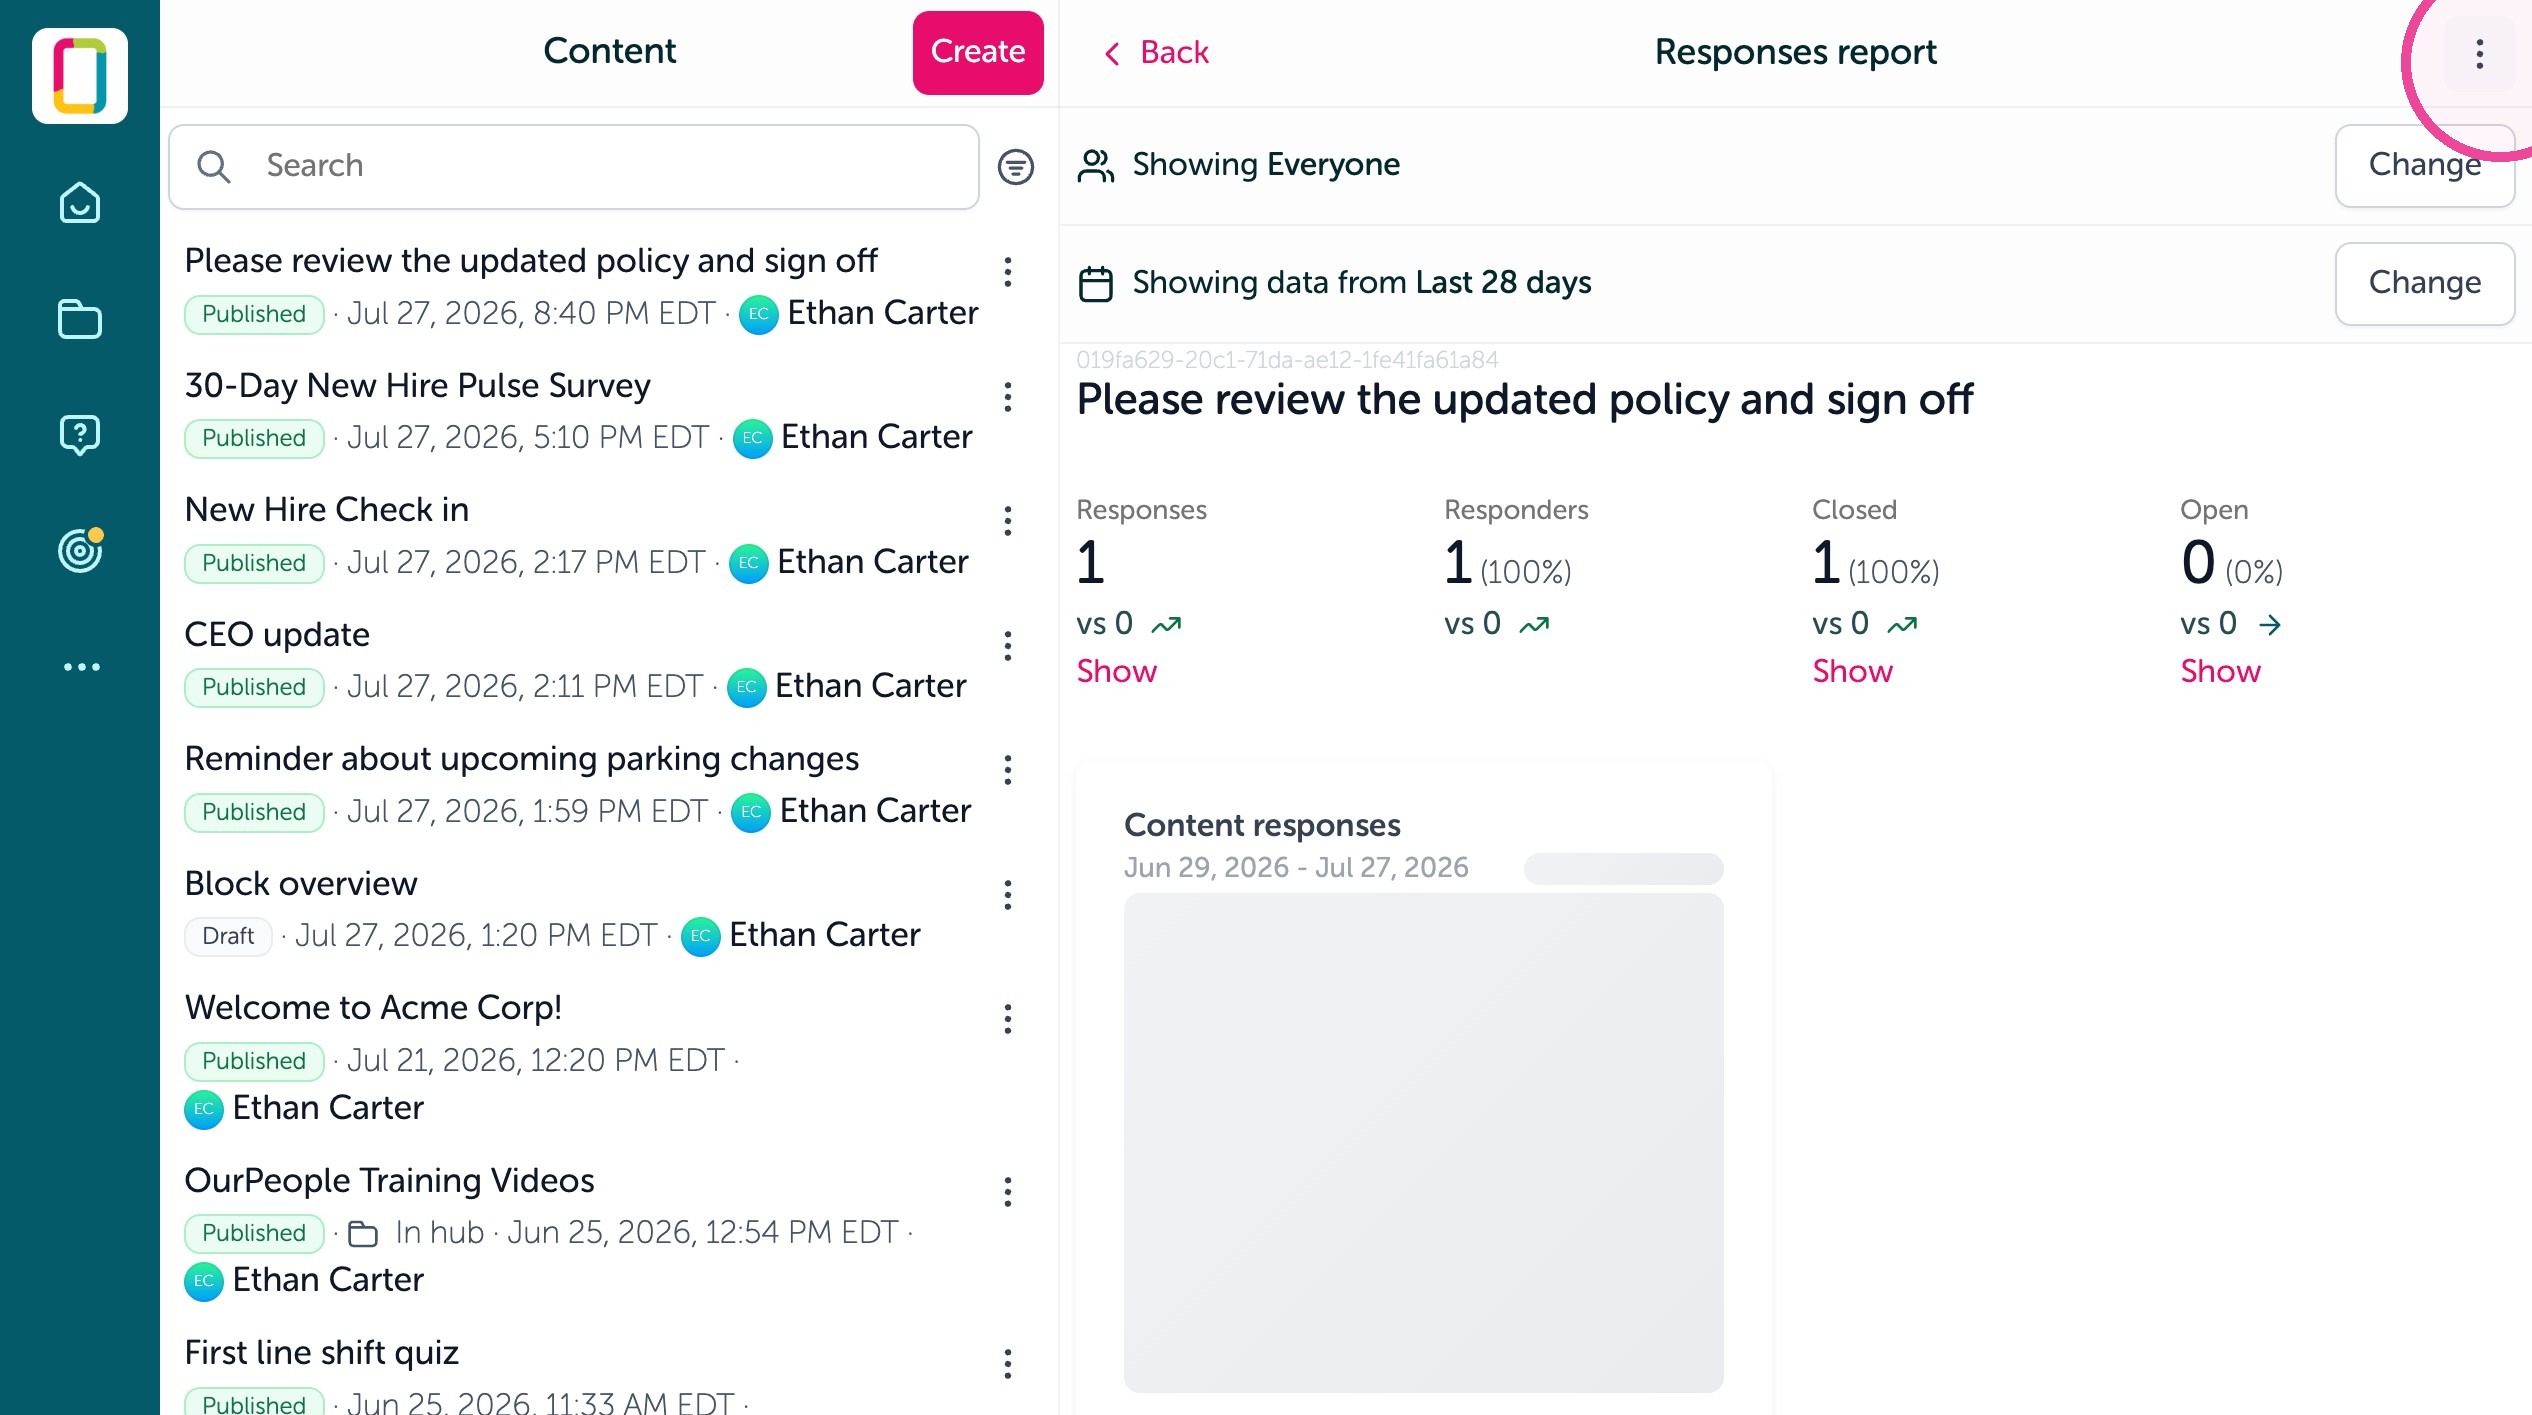Click the OurPeople logo icon
Screen dimensions: 2532x1415
(x=80, y=76)
